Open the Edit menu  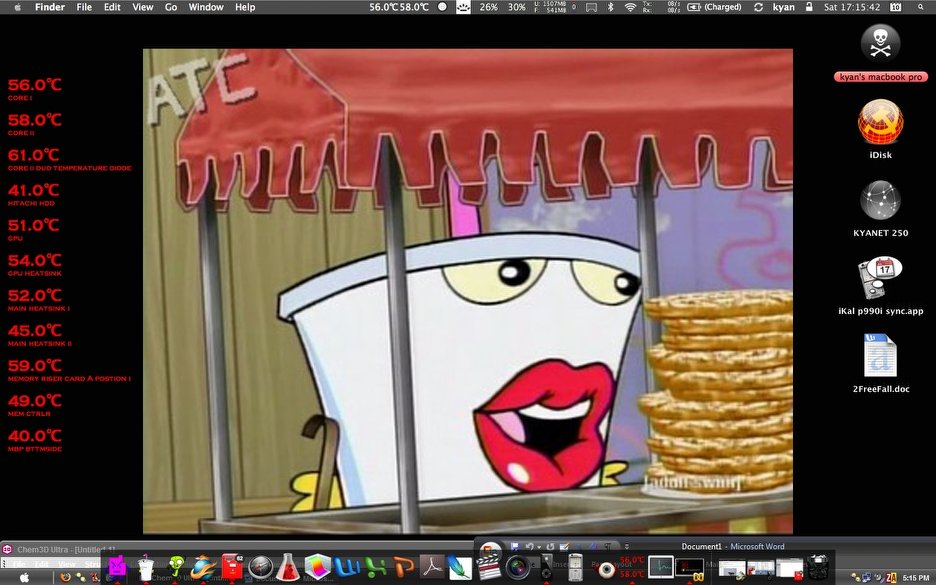point(112,7)
